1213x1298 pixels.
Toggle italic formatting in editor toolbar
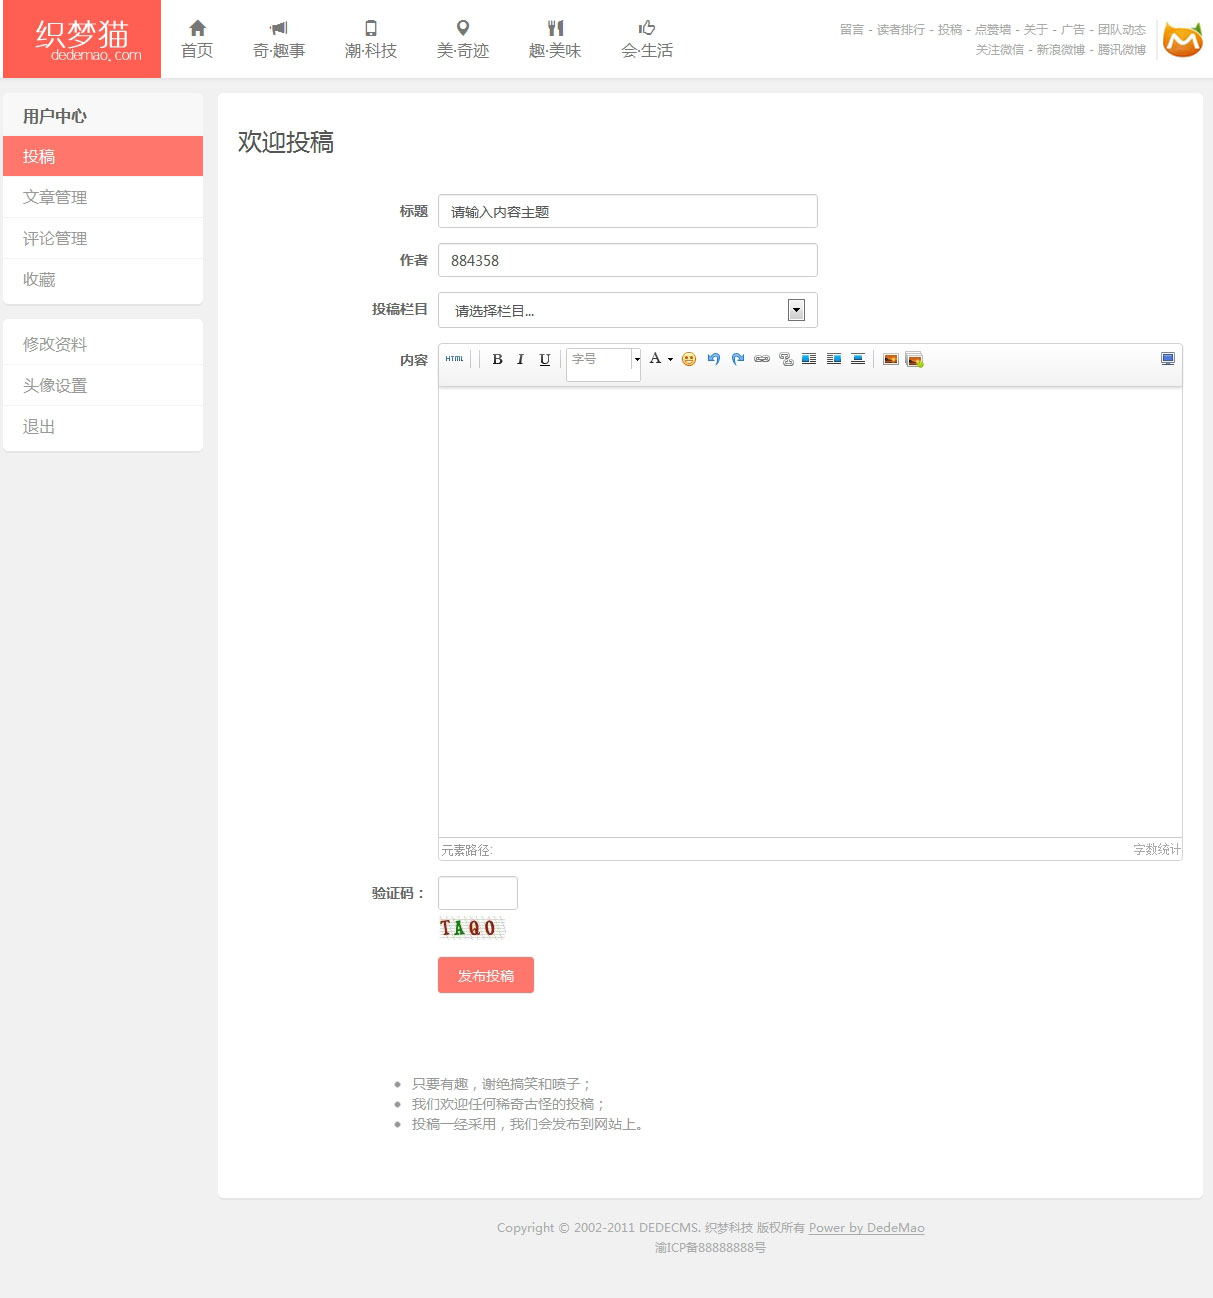click(520, 359)
